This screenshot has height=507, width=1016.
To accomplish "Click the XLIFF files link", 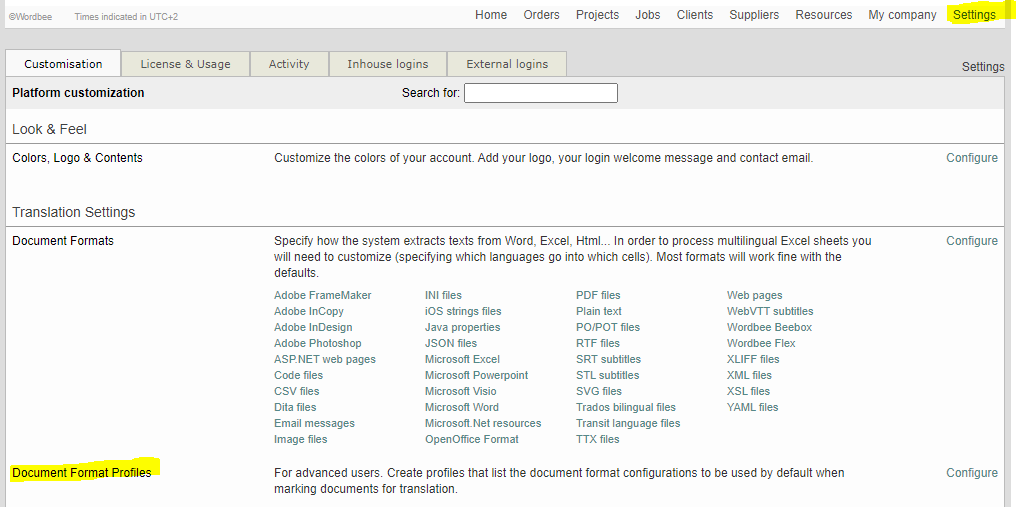I will tap(753, 359).
